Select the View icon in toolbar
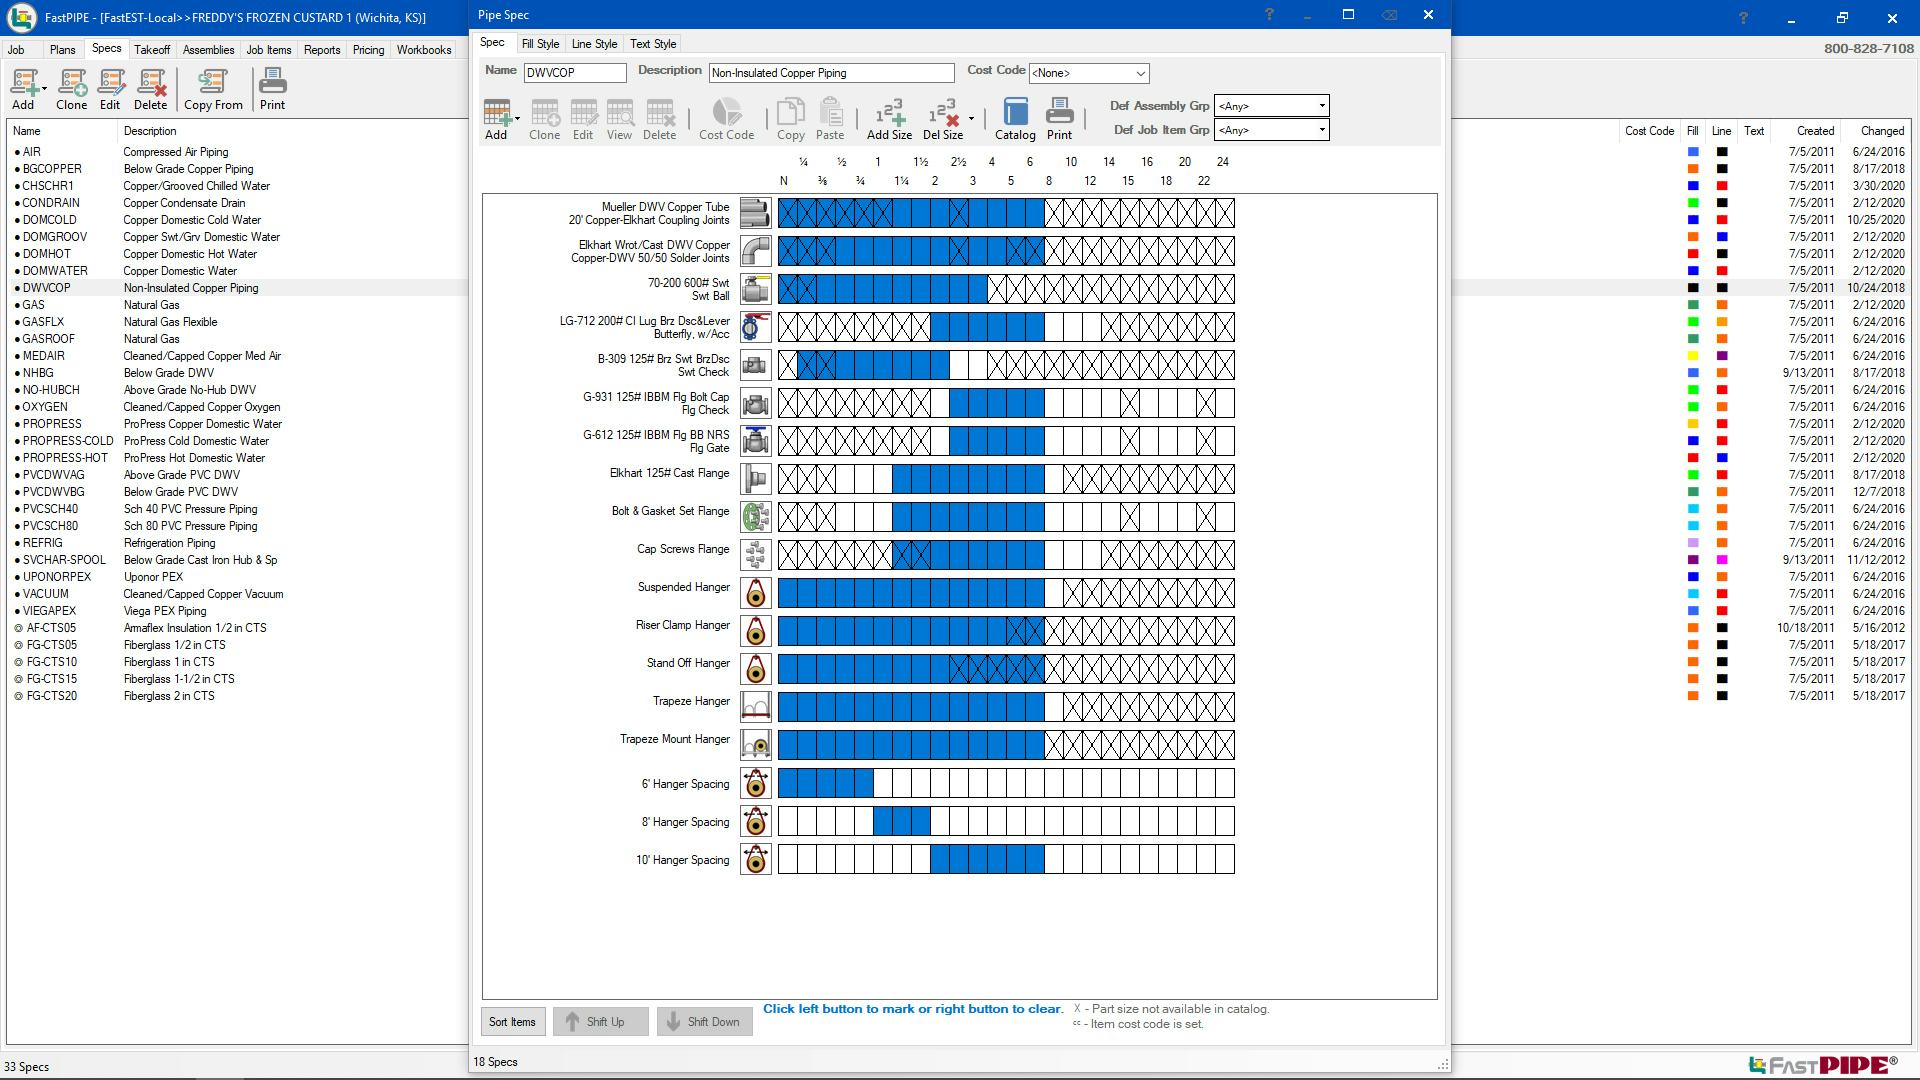The width and height of the screenshot is (1920, 1080). coord(618,121)
